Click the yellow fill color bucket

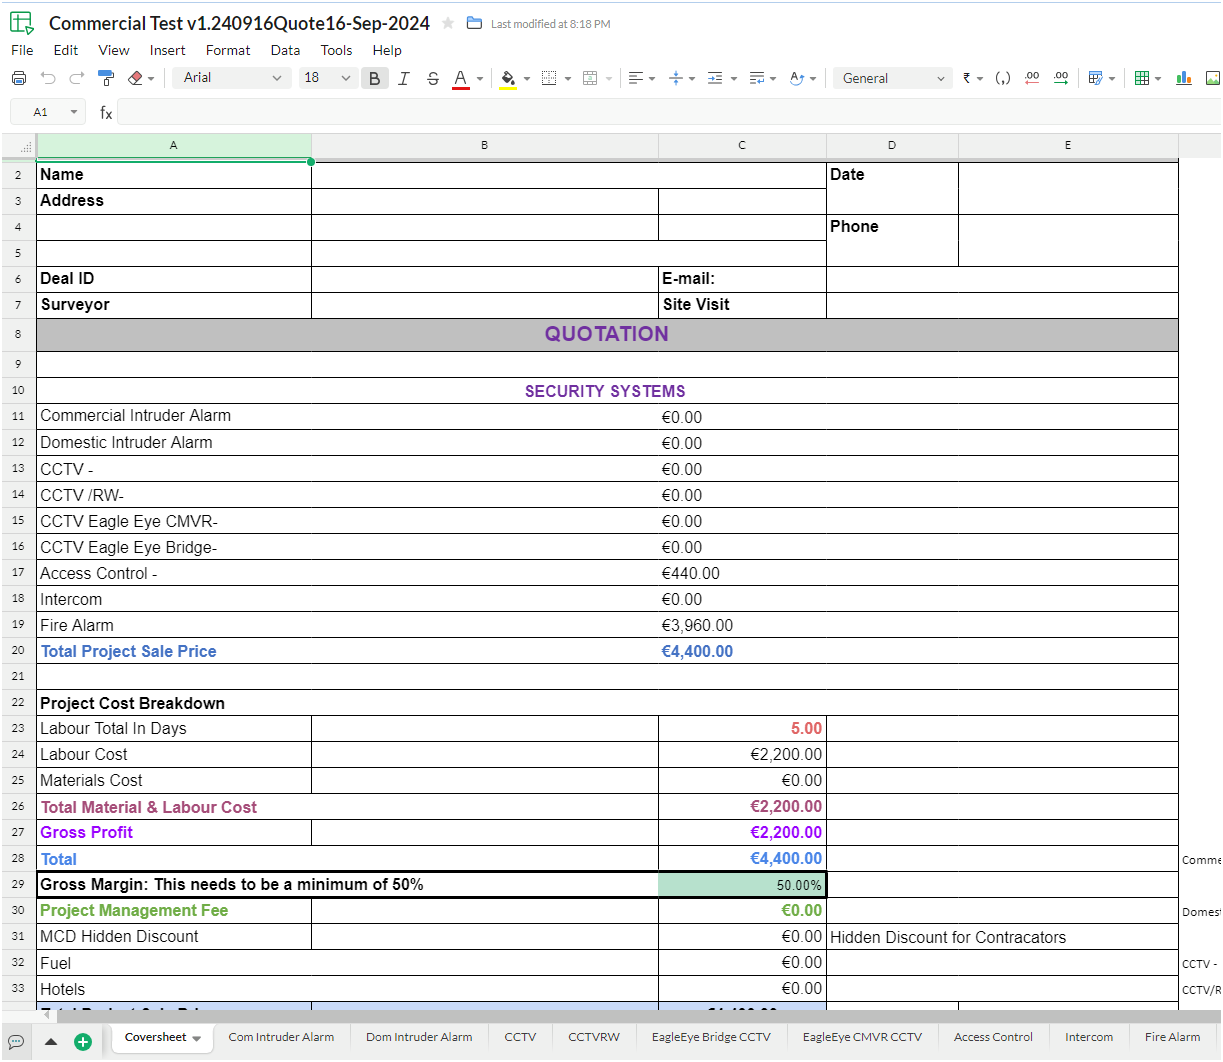[x=508, y=78]
